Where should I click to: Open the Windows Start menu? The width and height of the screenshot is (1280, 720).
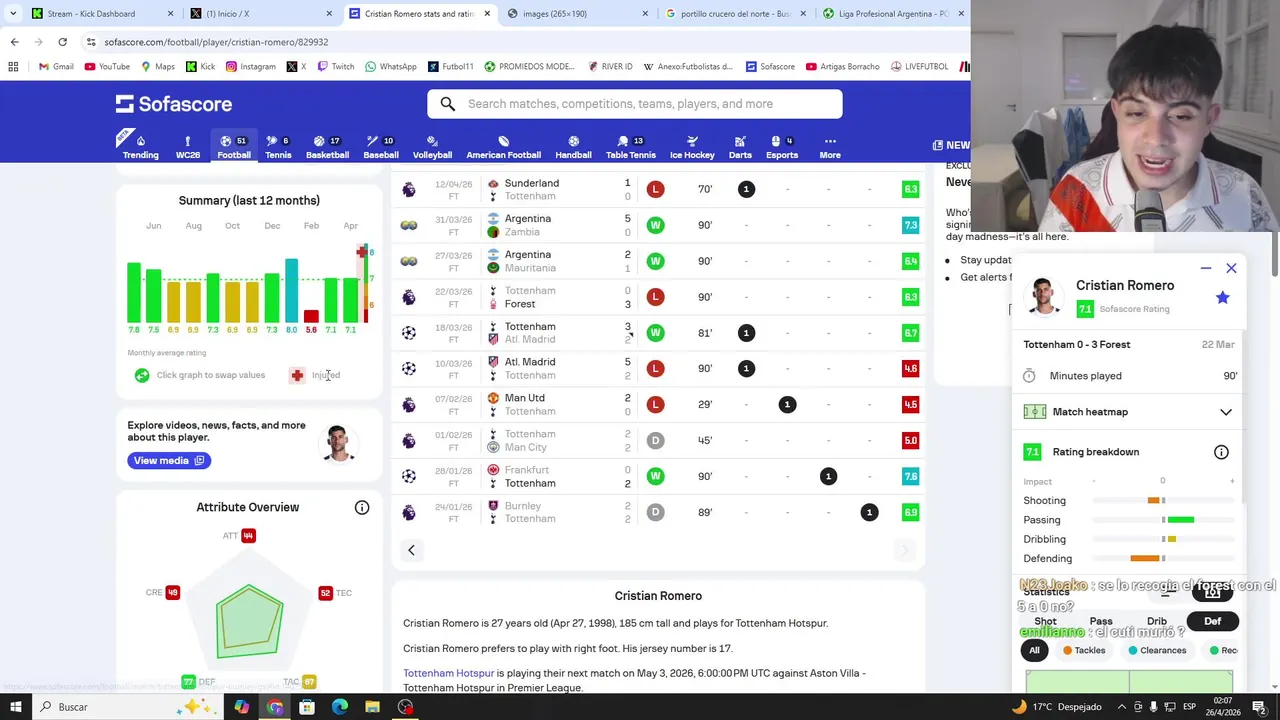[x=14, y=707]
